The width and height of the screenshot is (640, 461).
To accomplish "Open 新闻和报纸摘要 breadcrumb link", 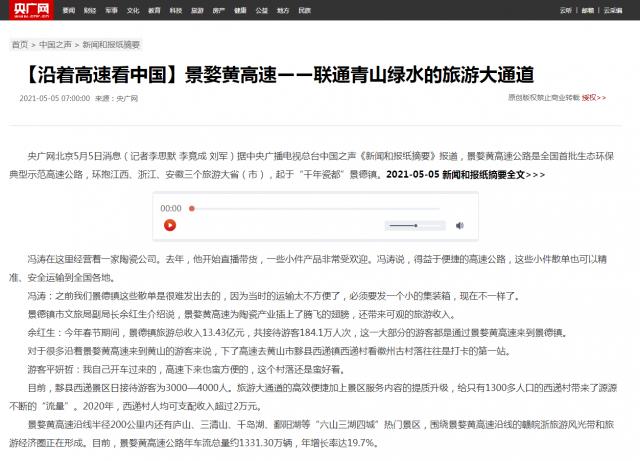I will point(111,46).
